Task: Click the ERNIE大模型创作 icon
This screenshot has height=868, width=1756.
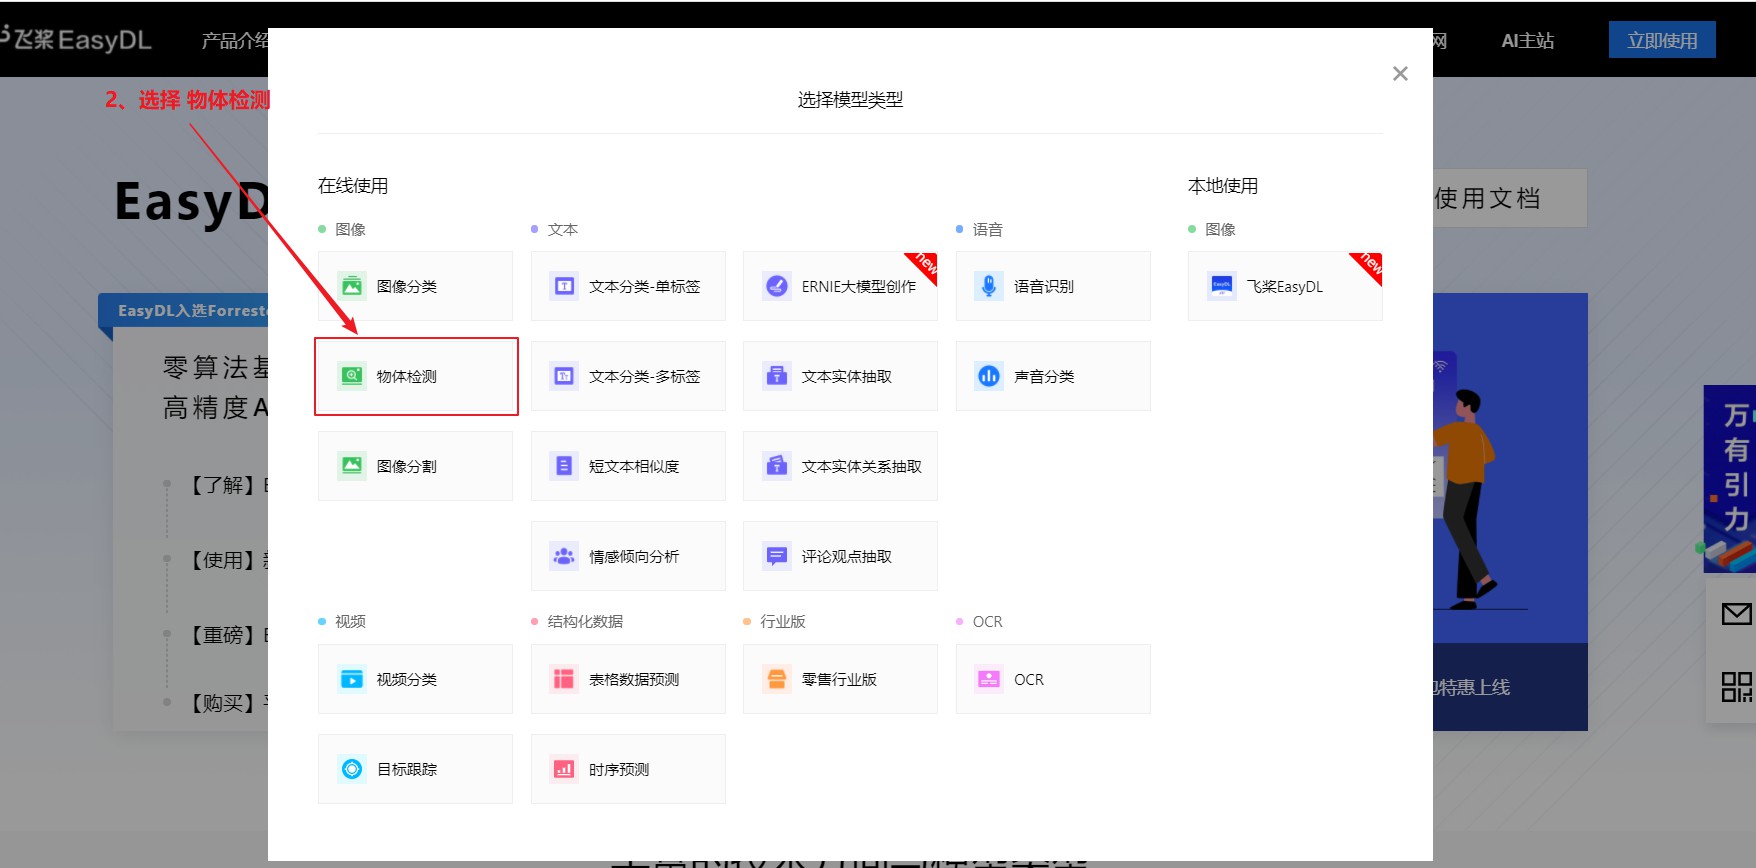Action: pos(776,286)
